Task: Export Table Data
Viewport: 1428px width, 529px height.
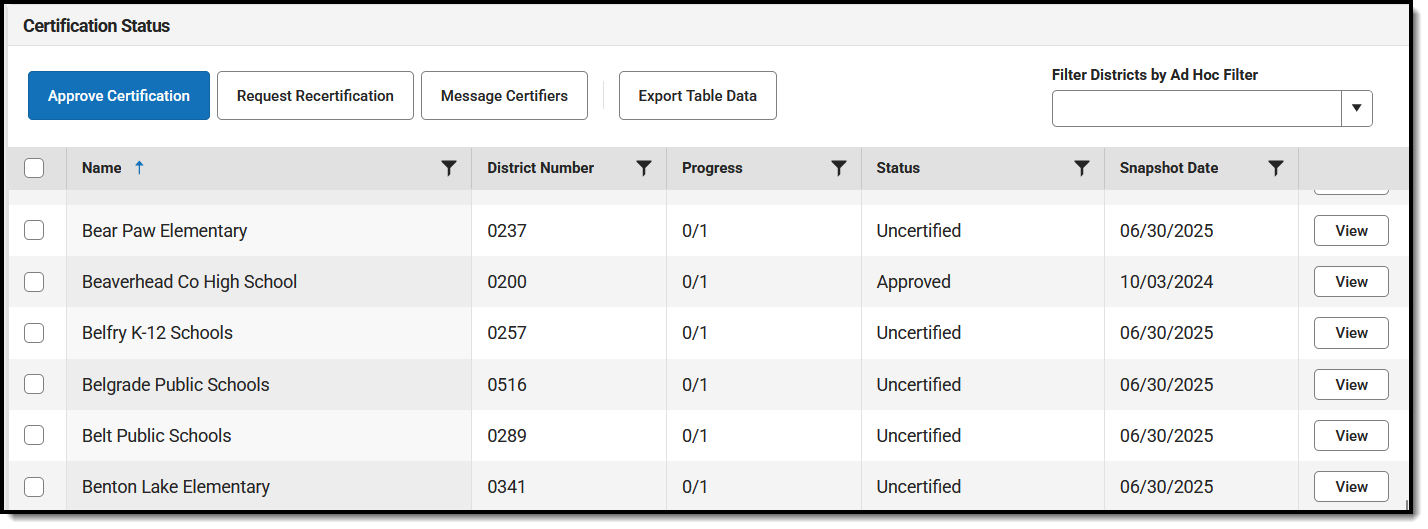Action: tap(697, 96)
